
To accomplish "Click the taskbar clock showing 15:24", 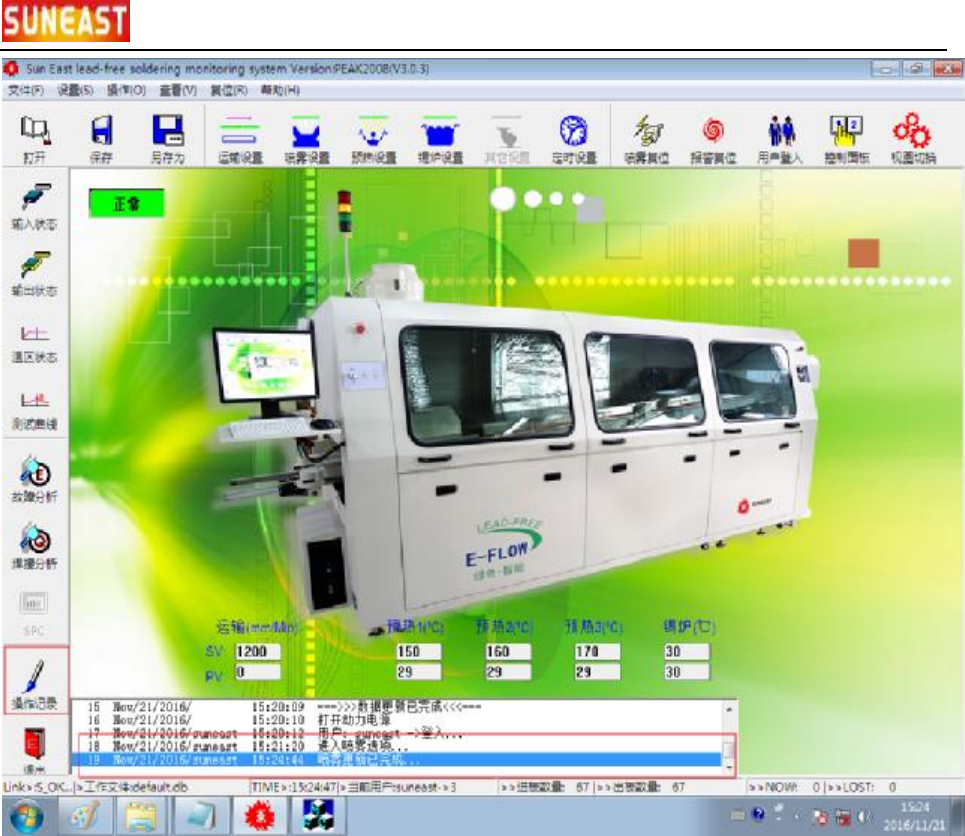I will point(914,816).
